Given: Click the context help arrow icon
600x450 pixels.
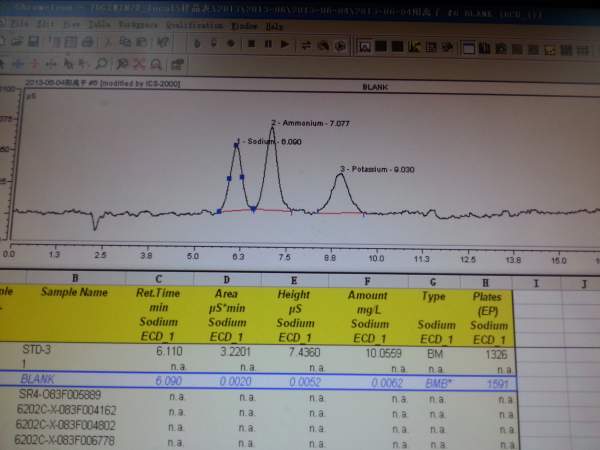Looking at the screenshot, I should click(163, 42).
